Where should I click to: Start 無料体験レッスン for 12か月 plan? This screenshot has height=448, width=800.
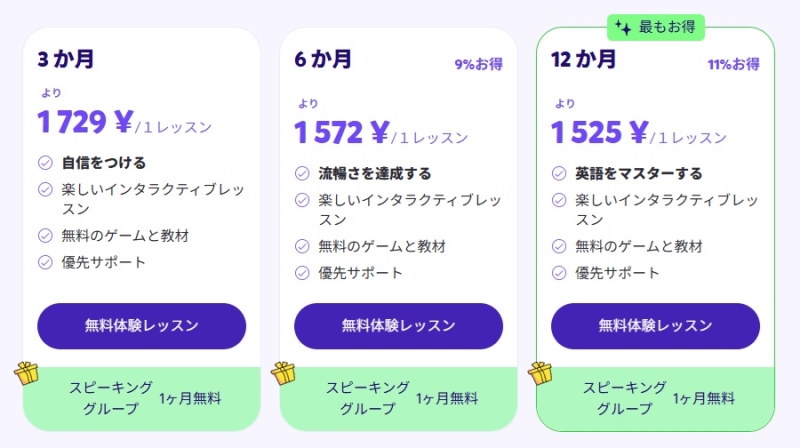(x=655, y=326)
